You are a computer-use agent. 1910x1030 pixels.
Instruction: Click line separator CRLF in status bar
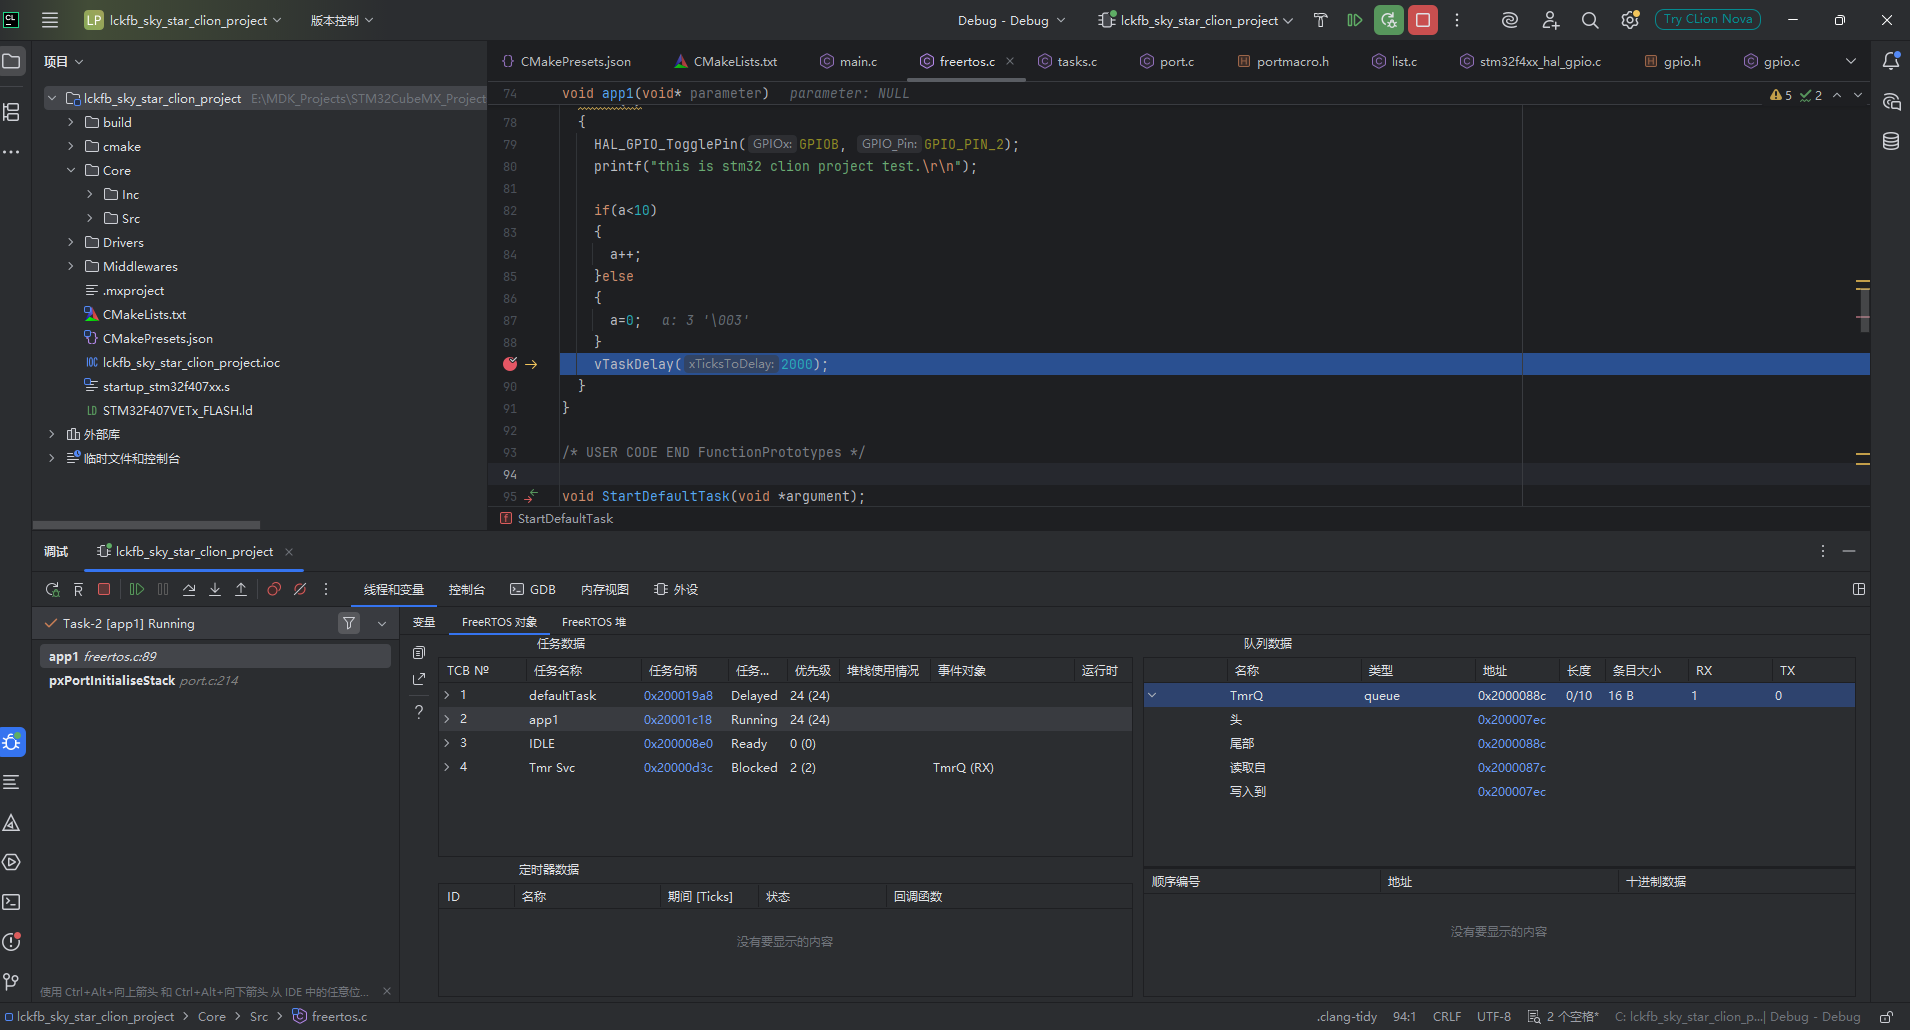pos(1447,1017)
